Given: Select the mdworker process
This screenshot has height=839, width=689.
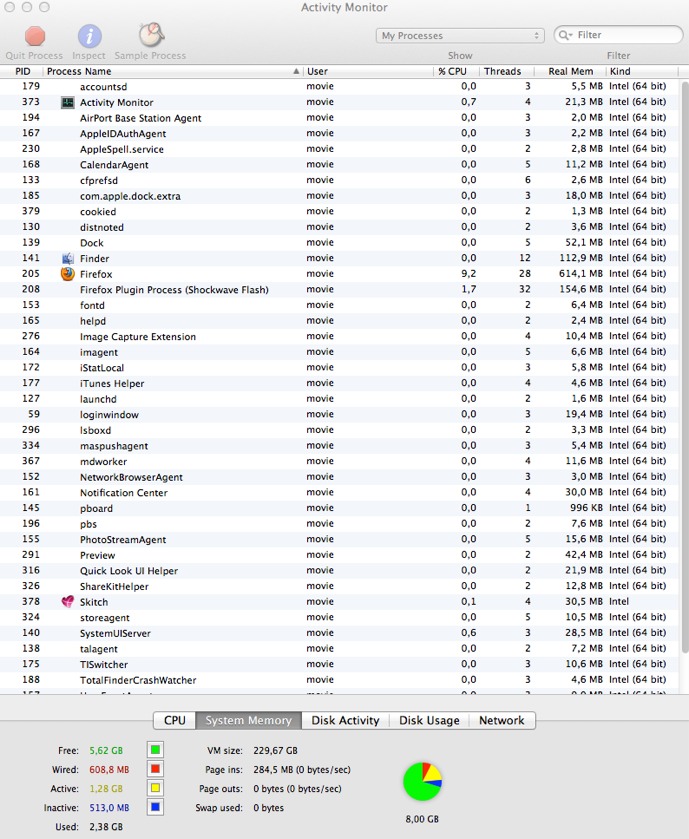Looking at the screenshot, I should (340, 461).
